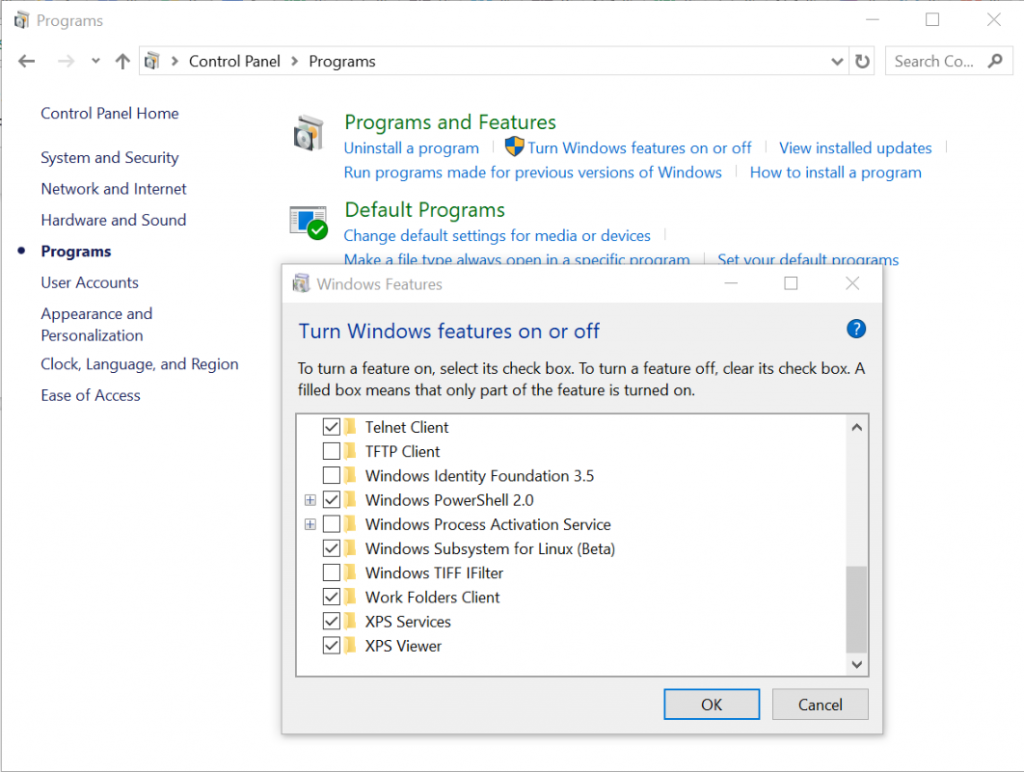Screen dimensions: 1024x772
Task: Check the Windows TIFF IFilter checkbox
Action: point(331,573)
